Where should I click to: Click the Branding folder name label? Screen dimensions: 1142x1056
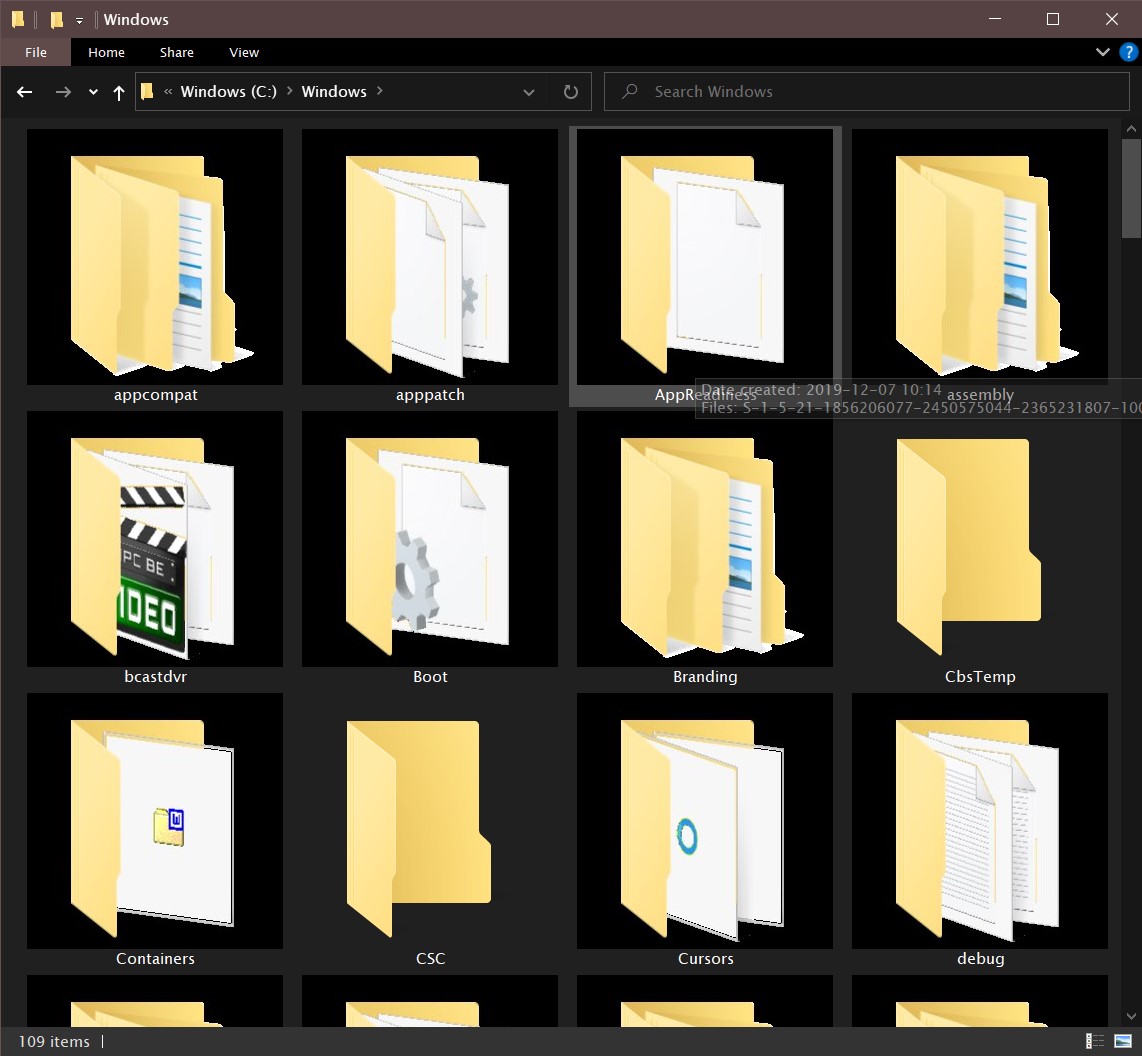[x=705, y=677]
